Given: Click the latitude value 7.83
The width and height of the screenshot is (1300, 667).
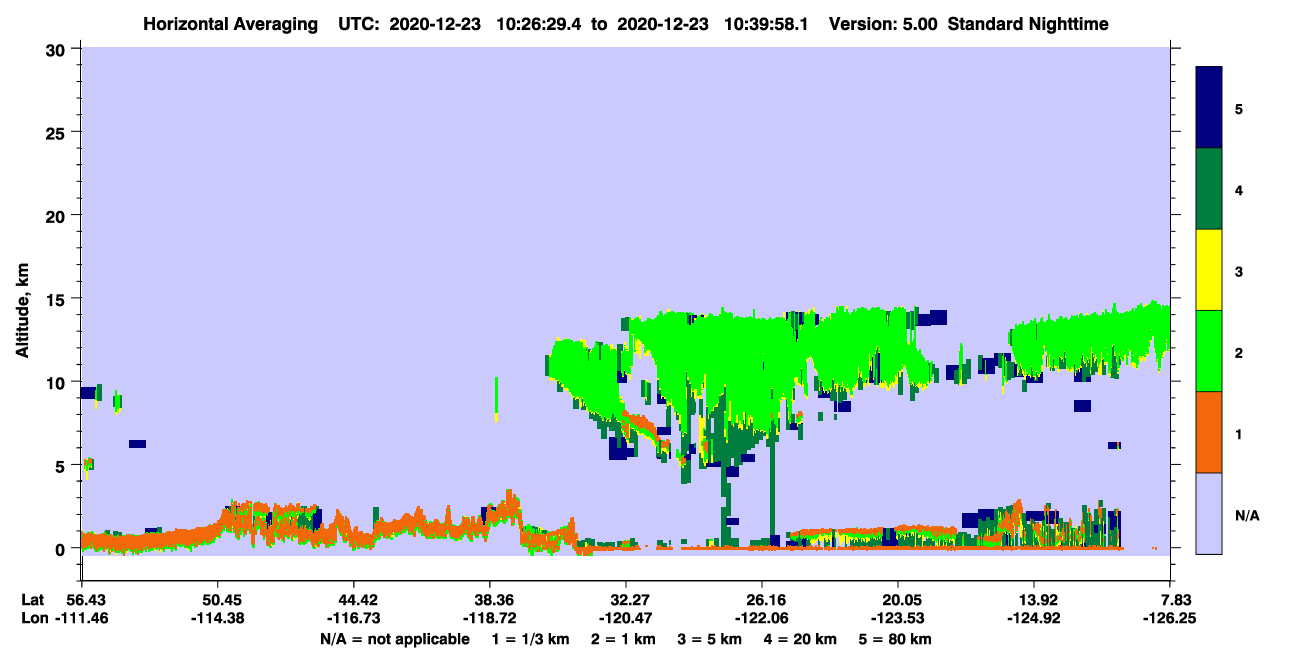Looking at the screenshot, I should click(1175, 600).
